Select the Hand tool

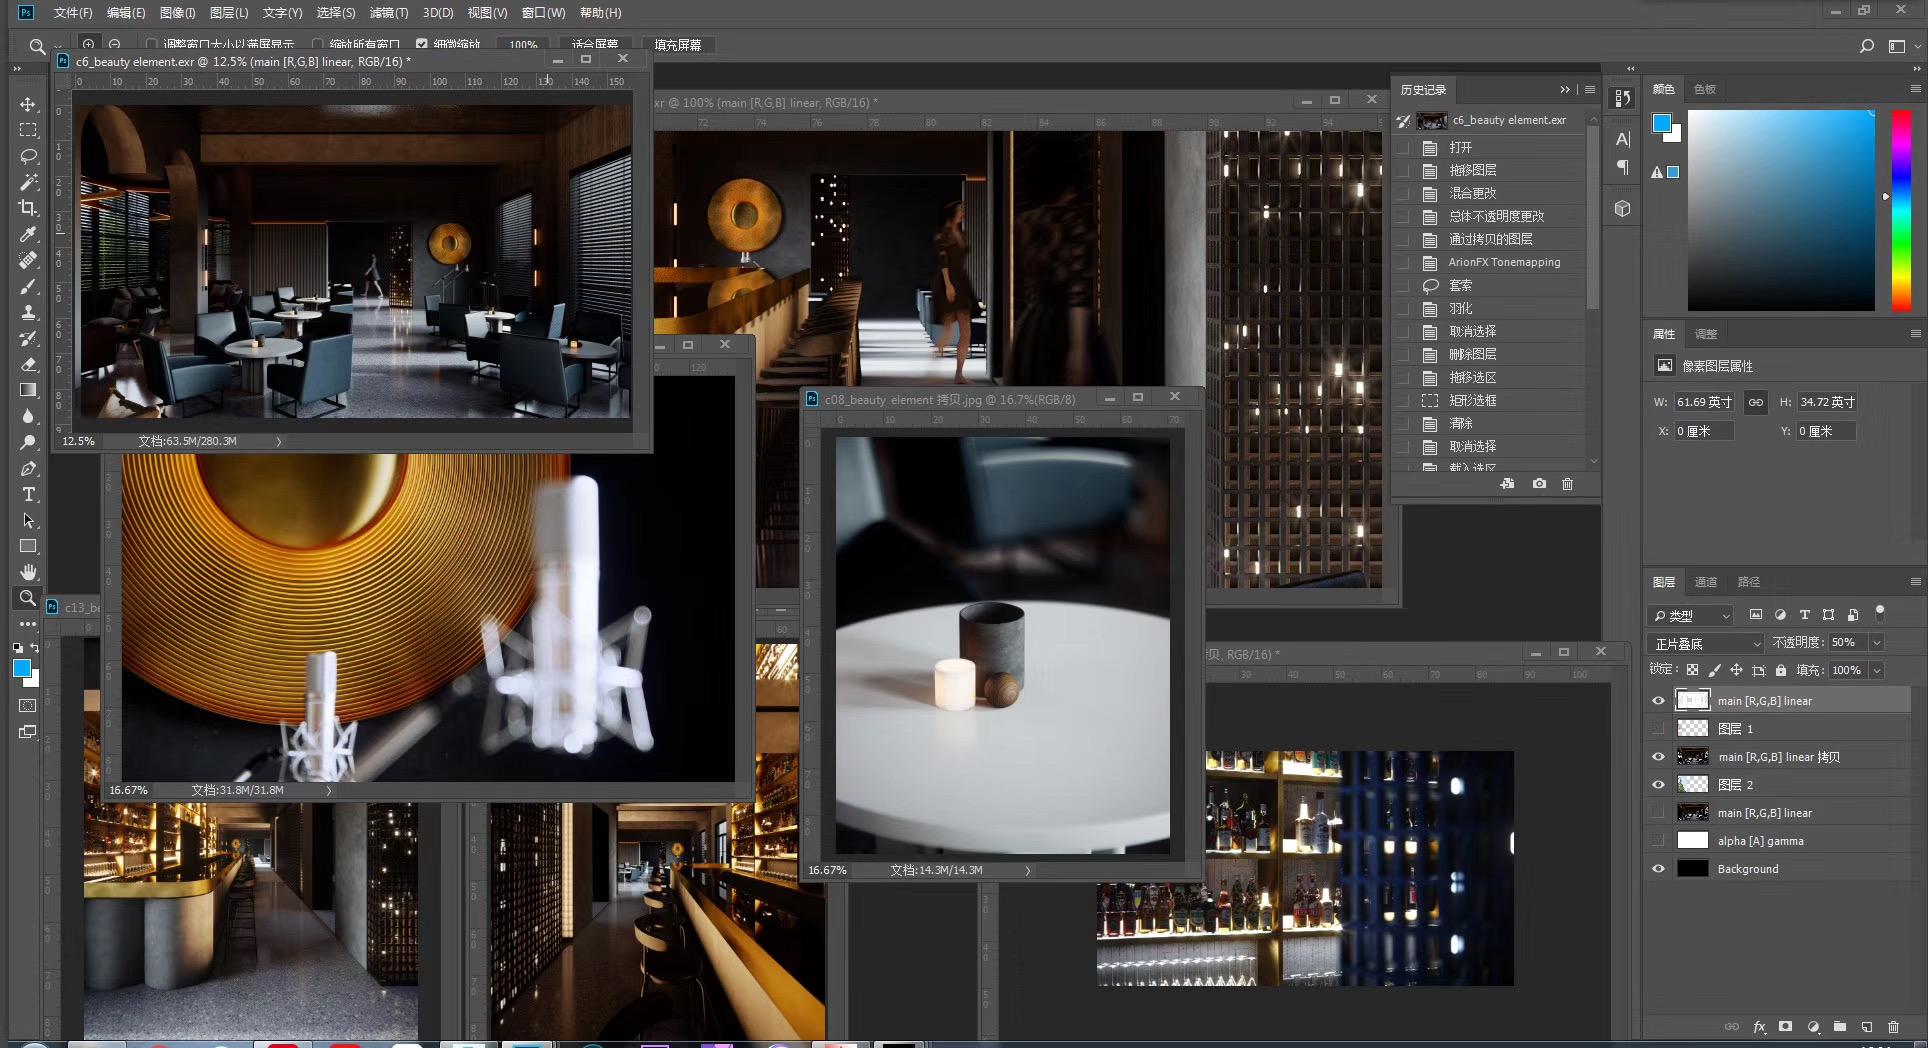pos(28,572)
